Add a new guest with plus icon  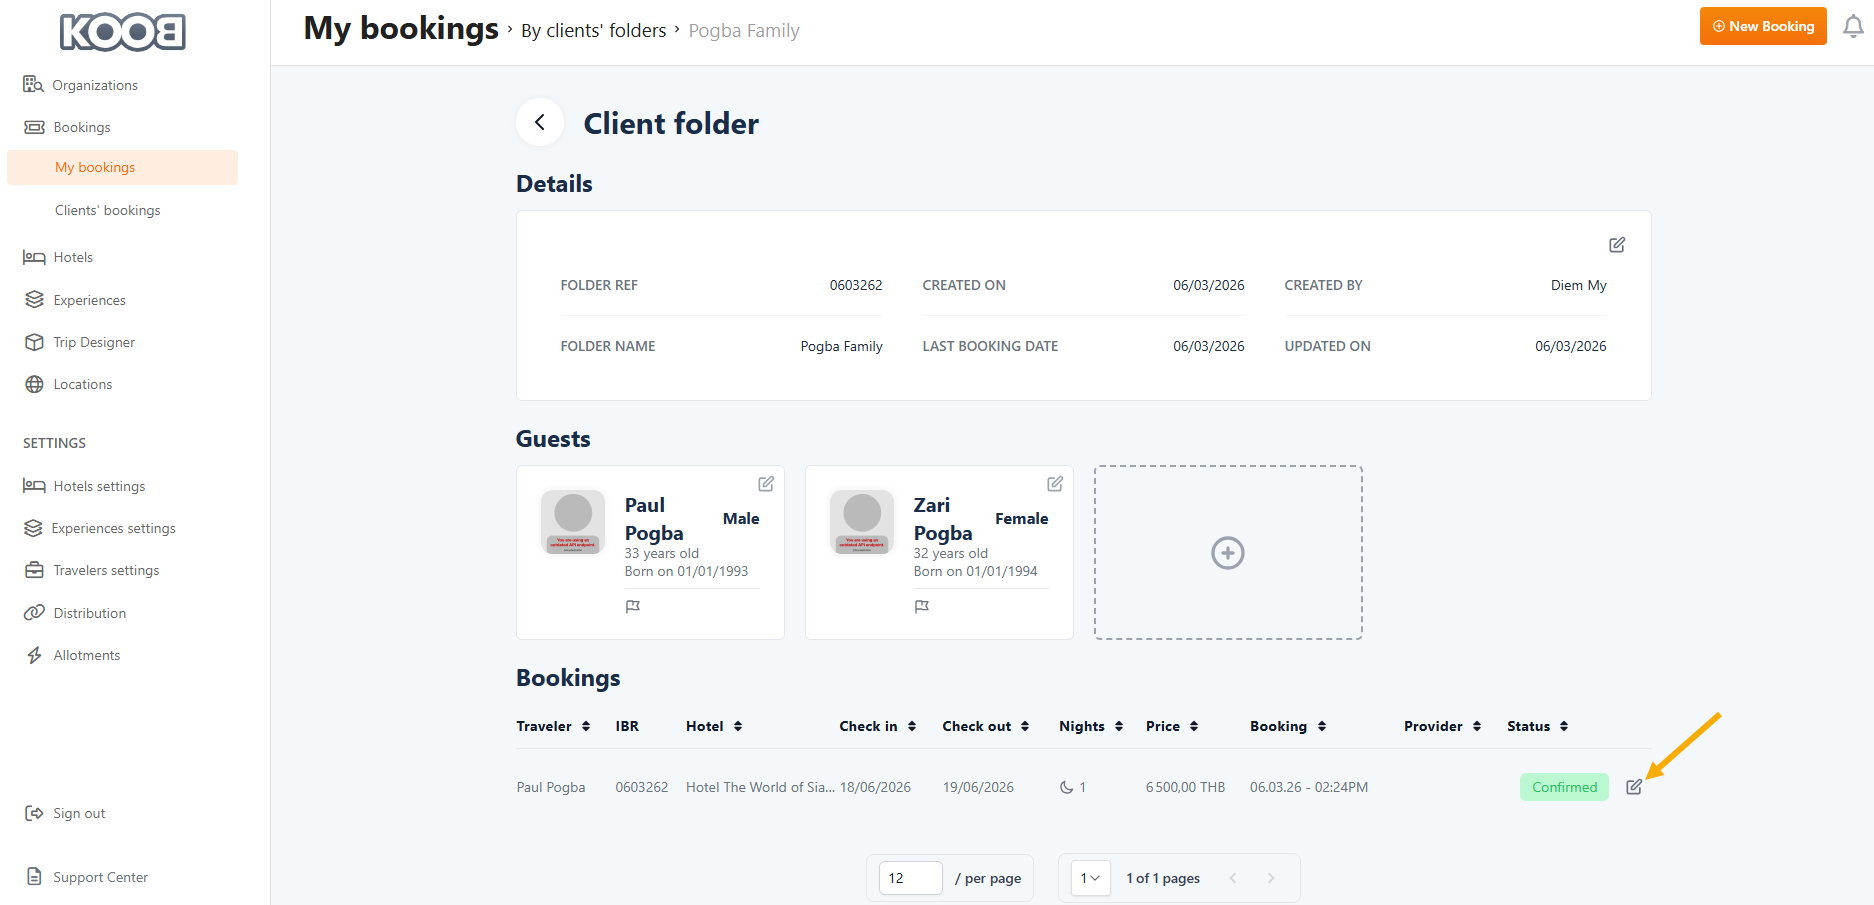click(x=1227, y=553)
